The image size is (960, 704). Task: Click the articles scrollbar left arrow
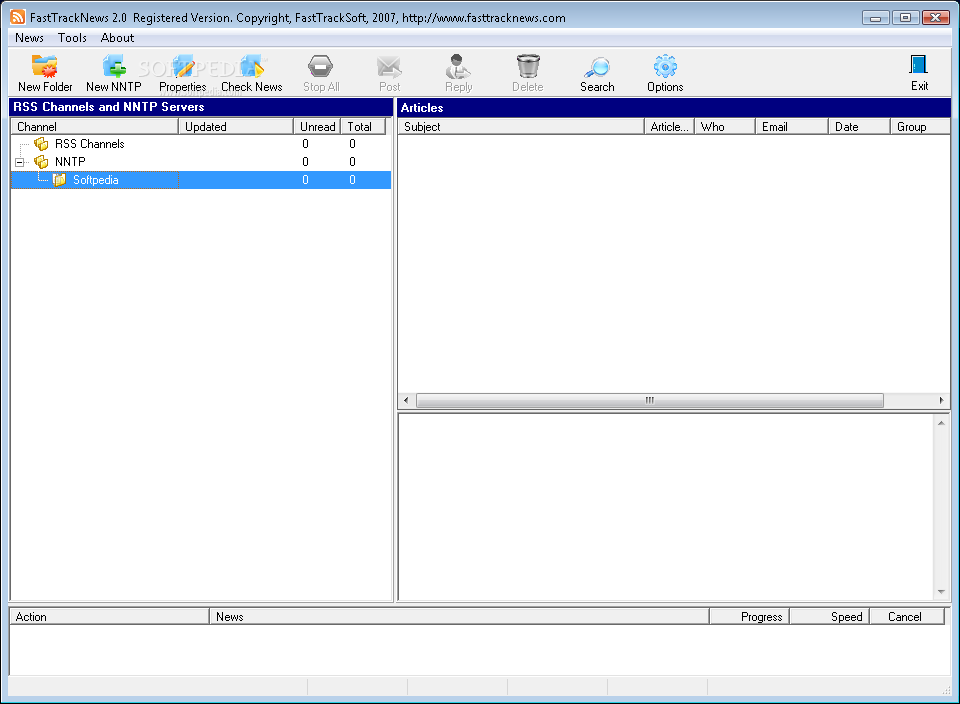pos(406,400)
